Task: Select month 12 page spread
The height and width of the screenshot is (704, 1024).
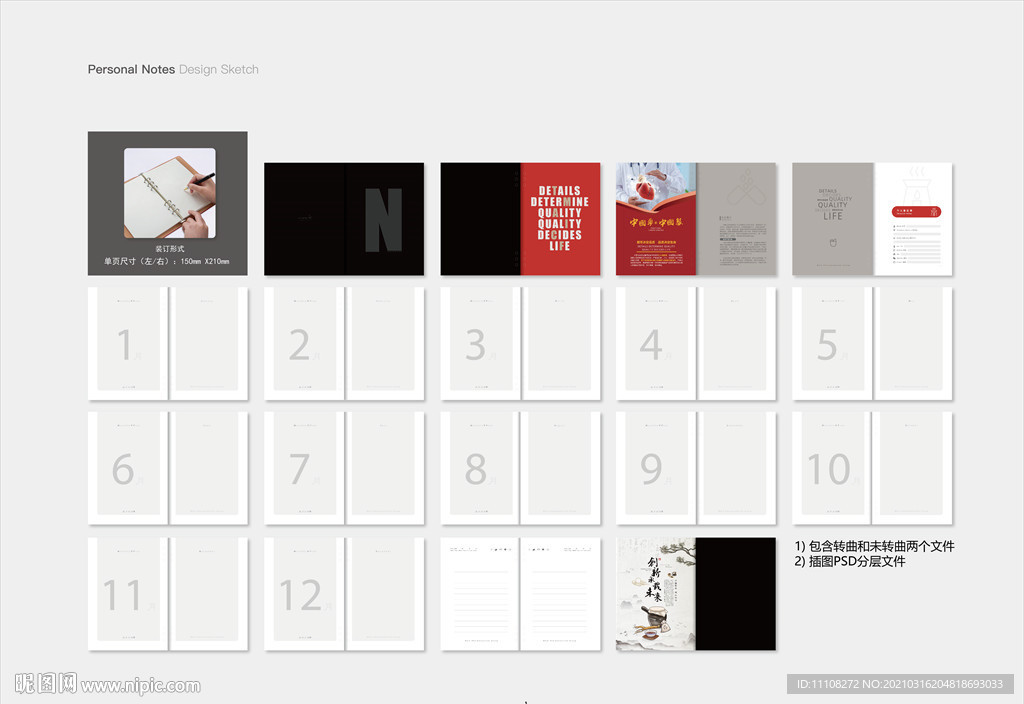Action: click(x=344, y=594)
